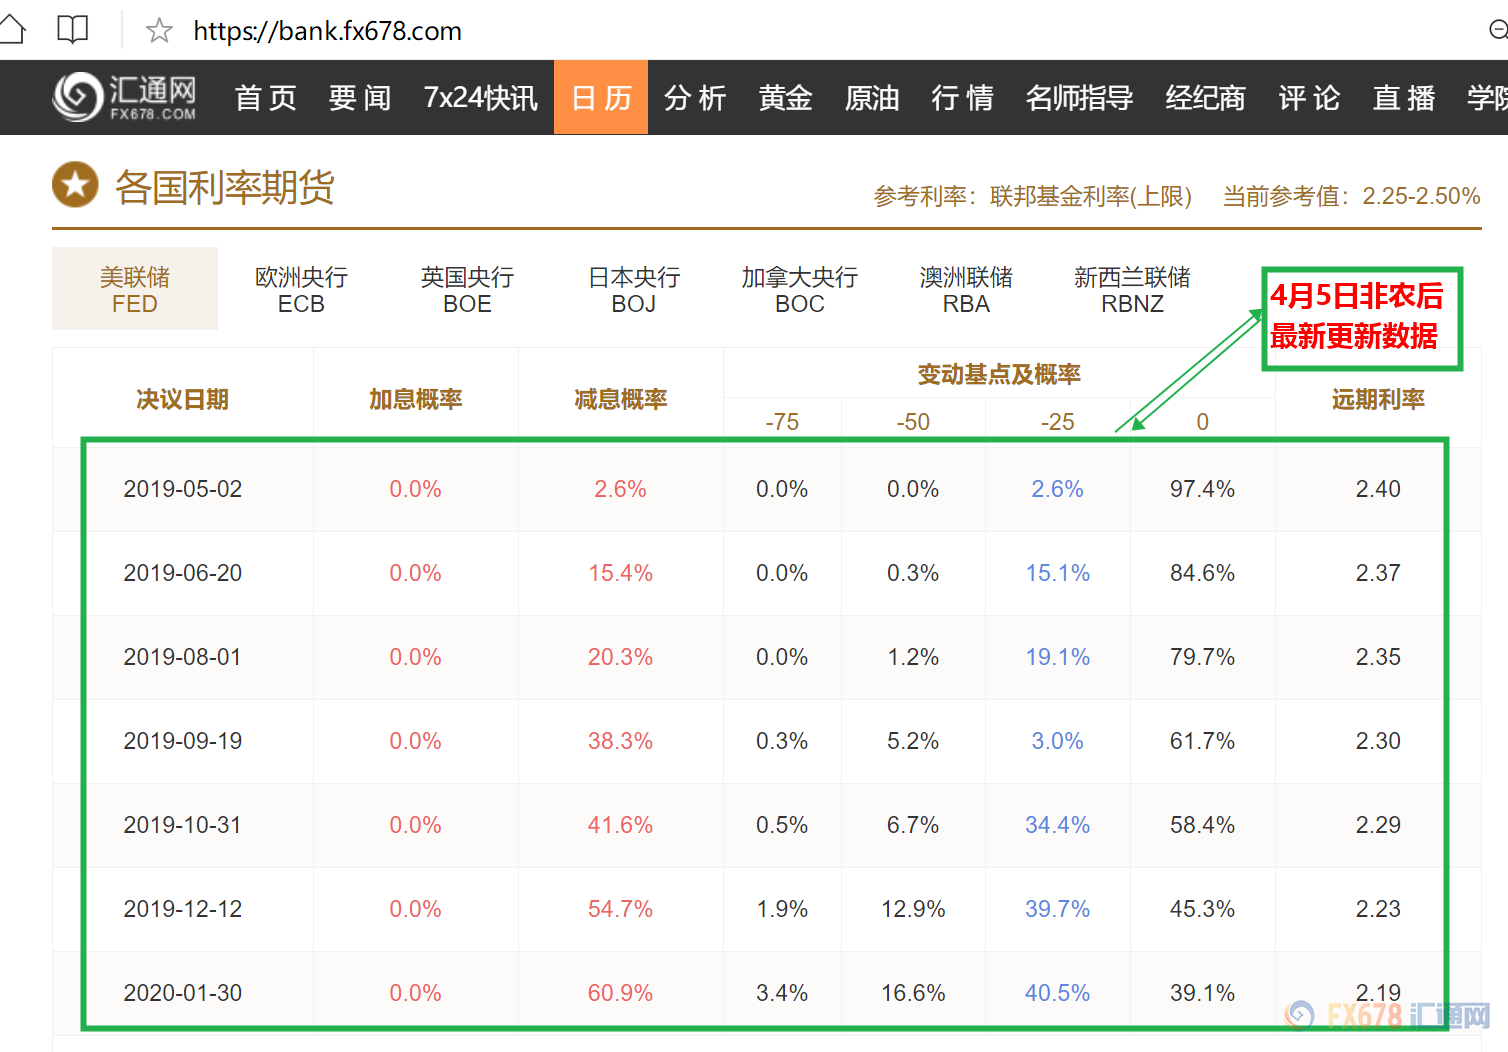The width and height of the screenshot is (1508, 1052).
Task: Click the 40.5% link in the -25 column
Action: click(1057, 992)
